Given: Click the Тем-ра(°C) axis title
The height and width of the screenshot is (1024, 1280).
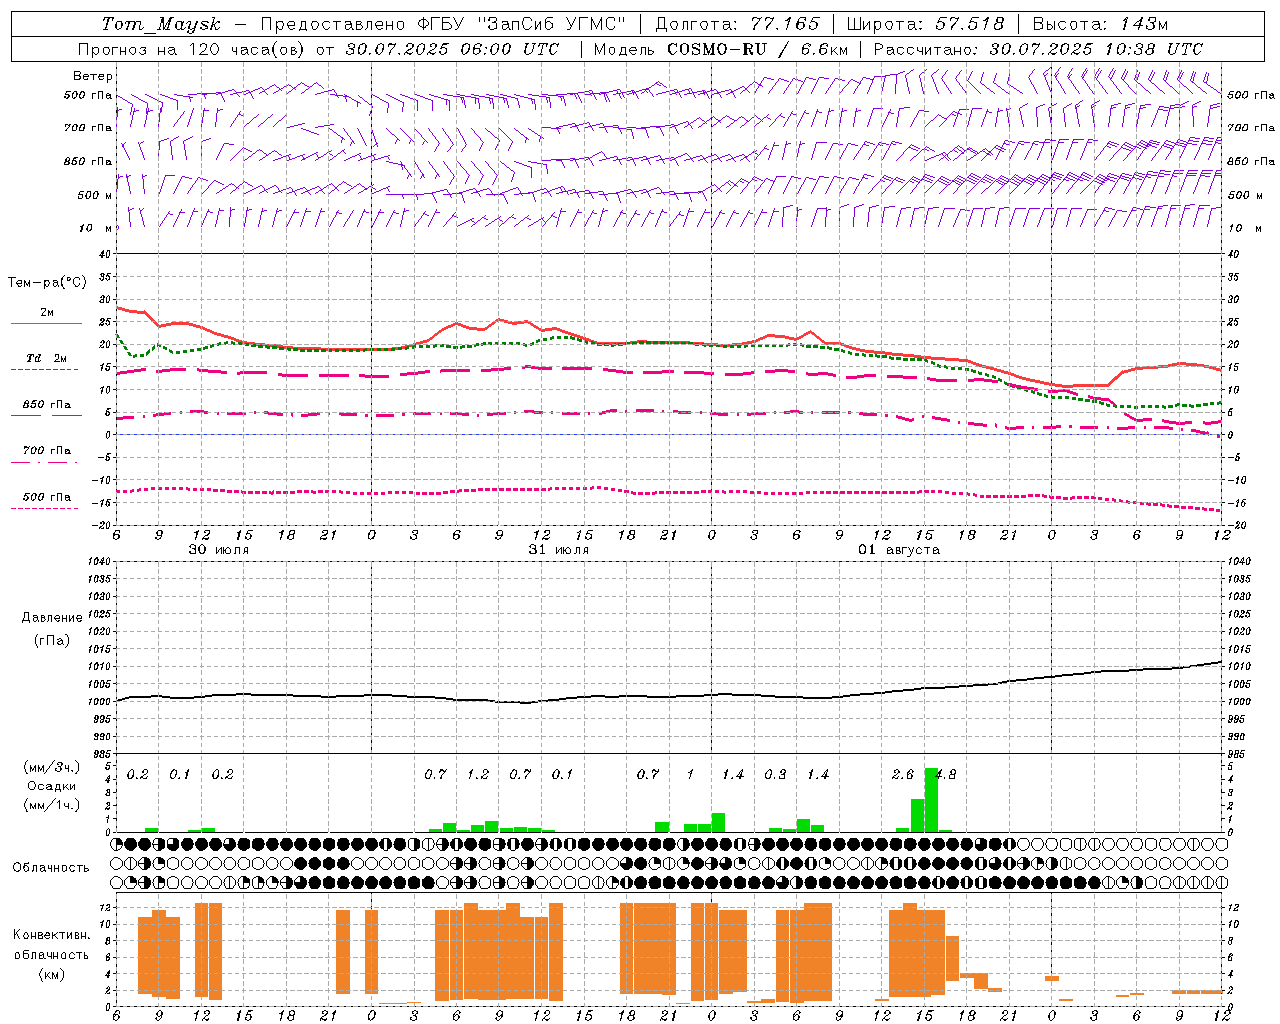Looking at the screenshot, I should (47, 283).
